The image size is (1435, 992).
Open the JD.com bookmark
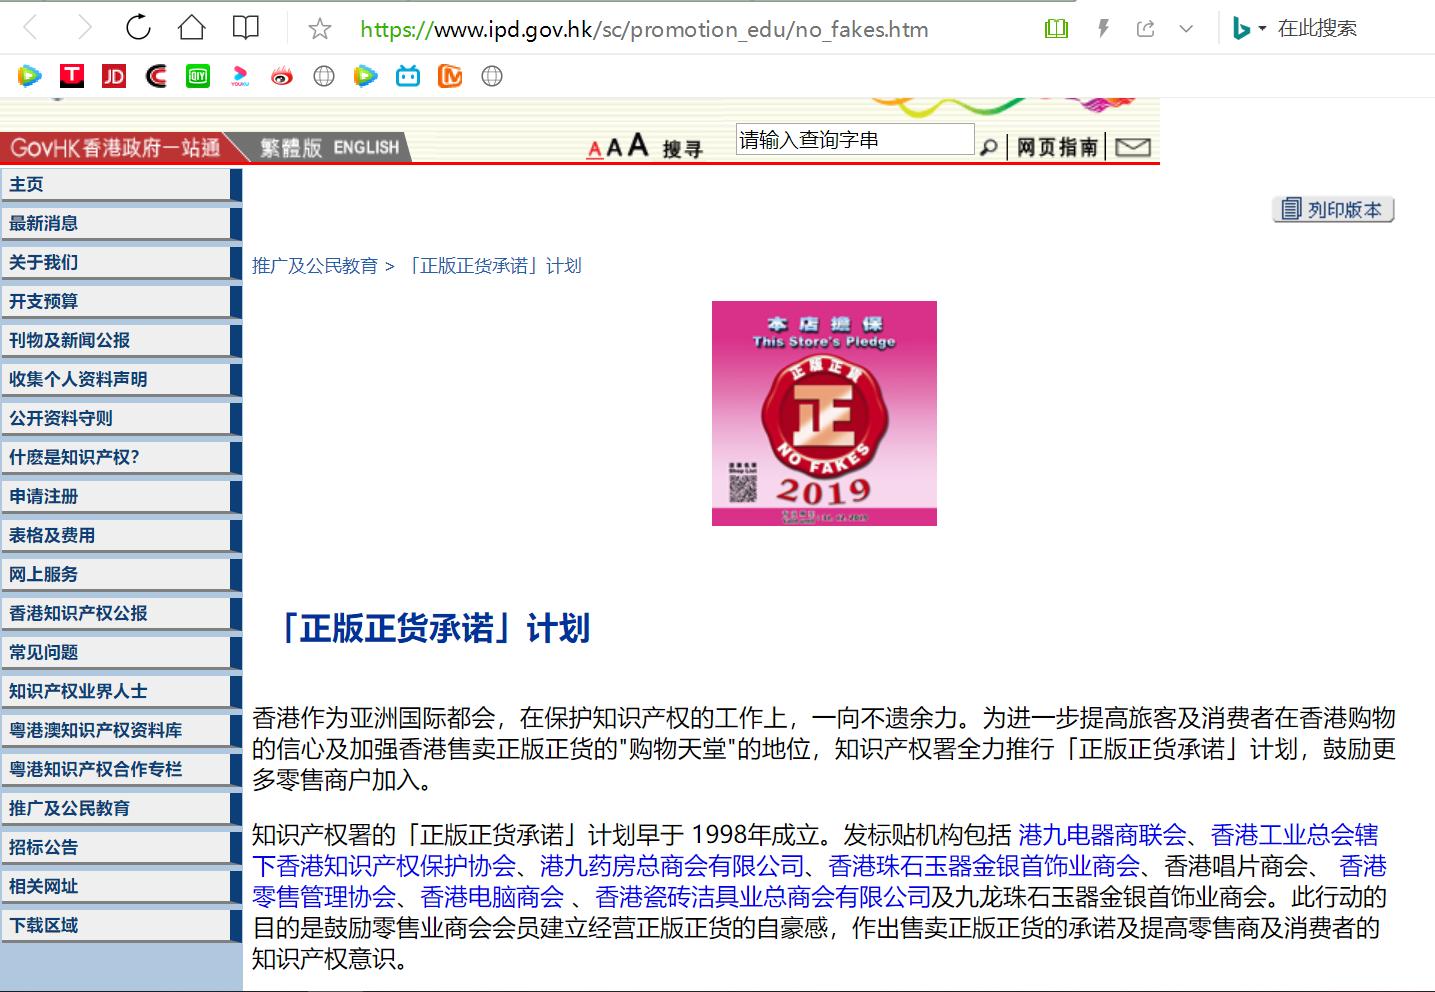coord(113,76)
